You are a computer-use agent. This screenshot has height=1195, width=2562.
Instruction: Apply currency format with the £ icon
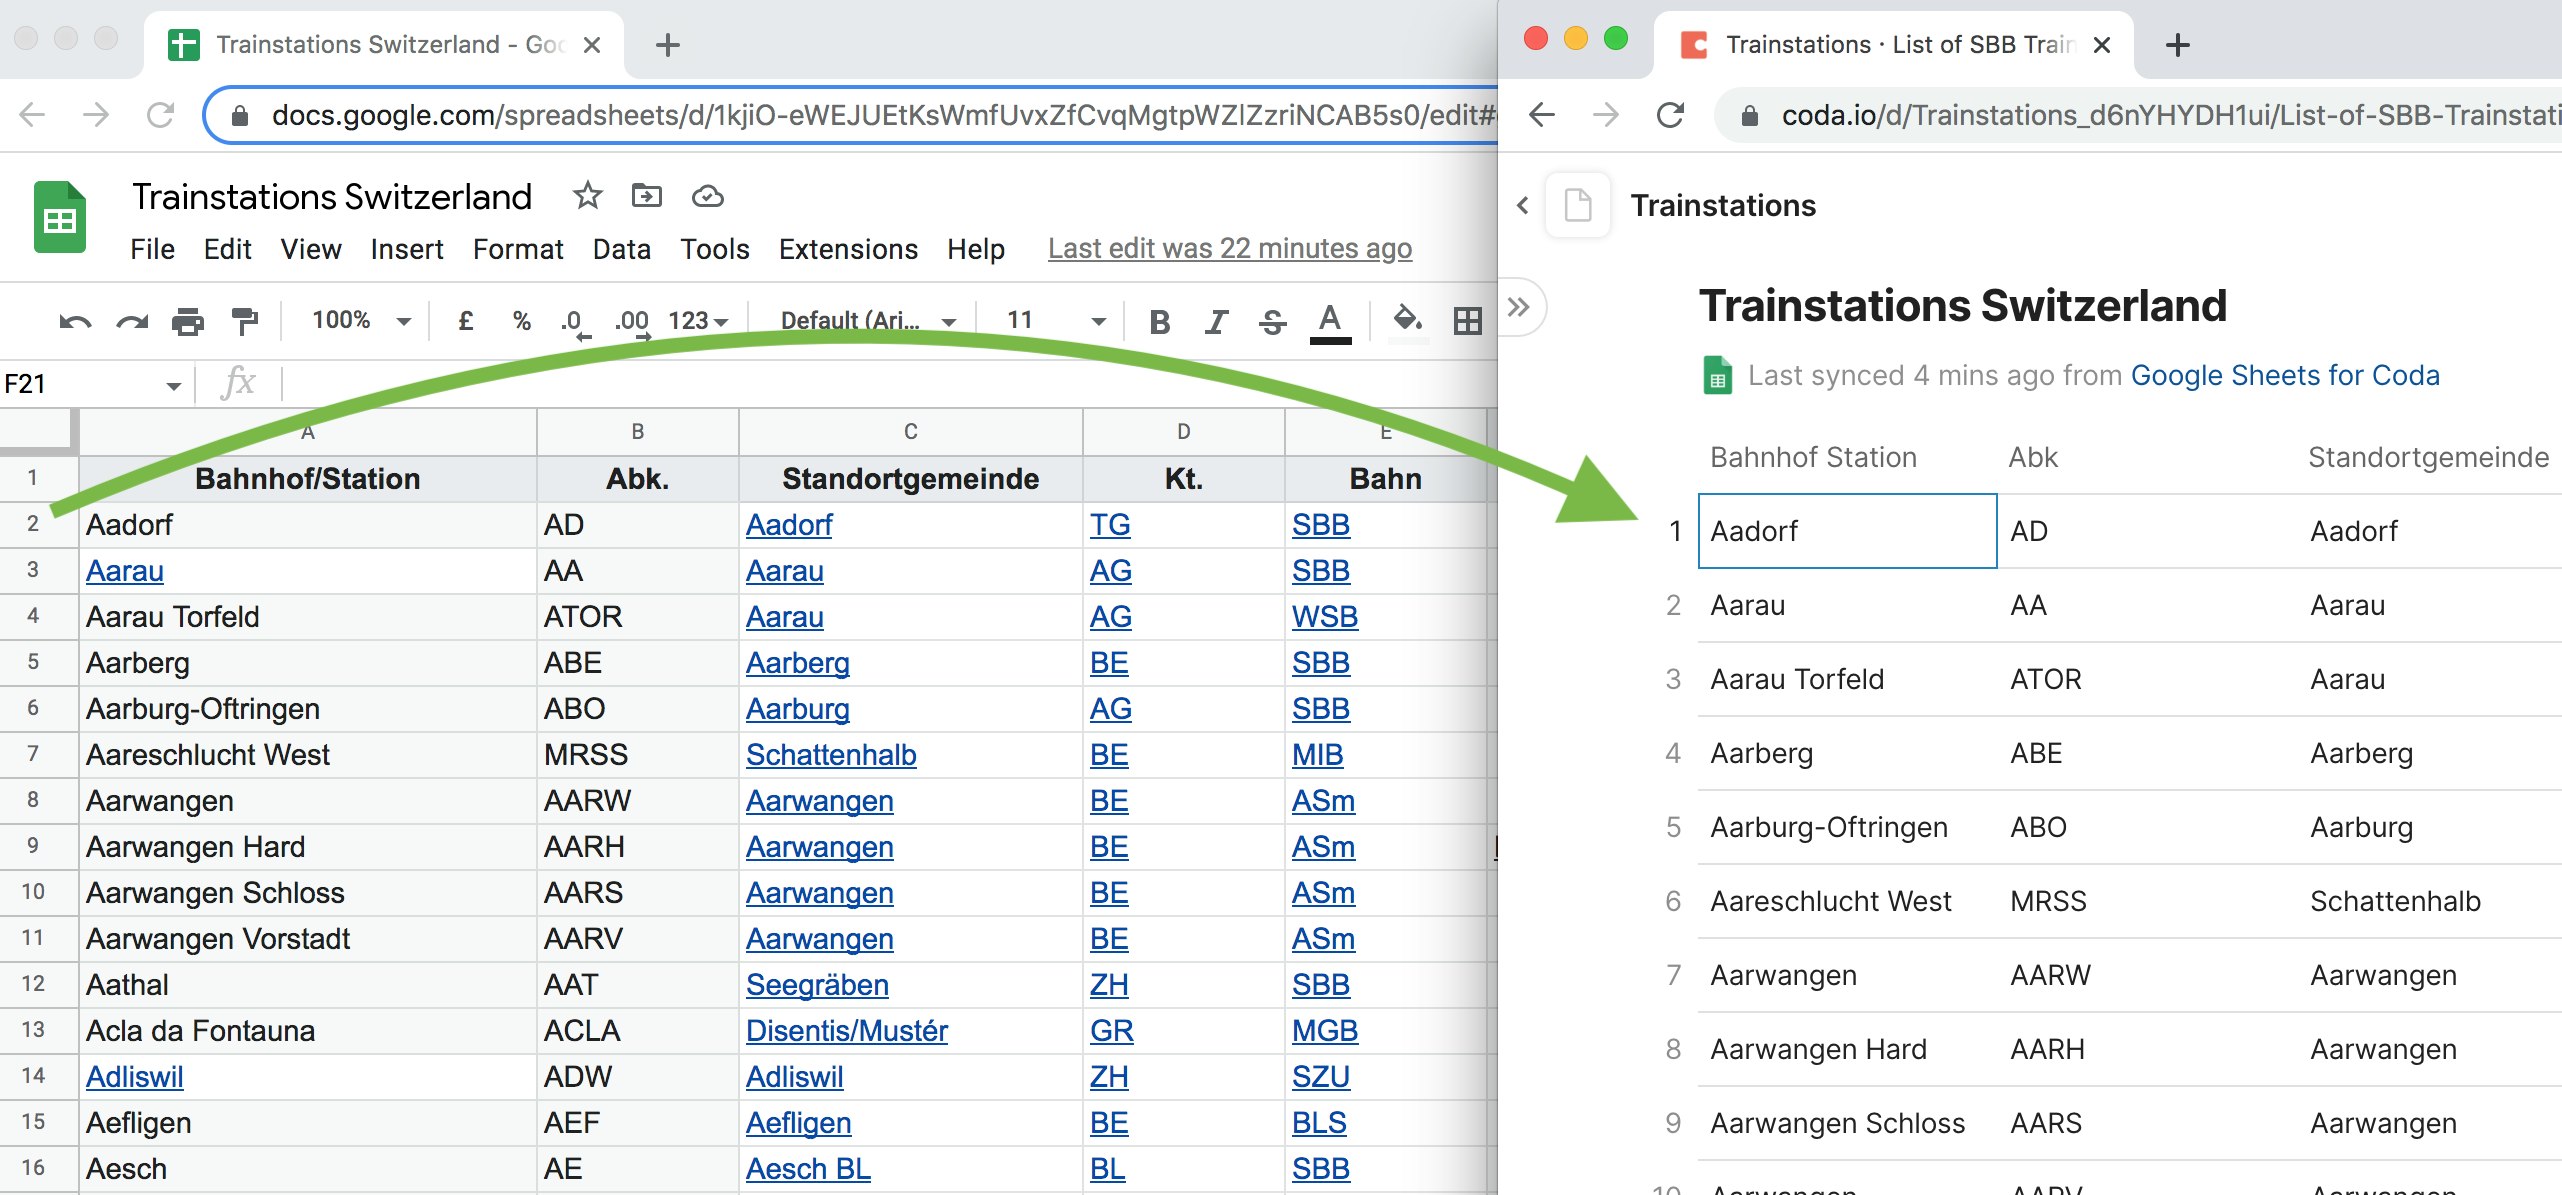coord(464,320)
